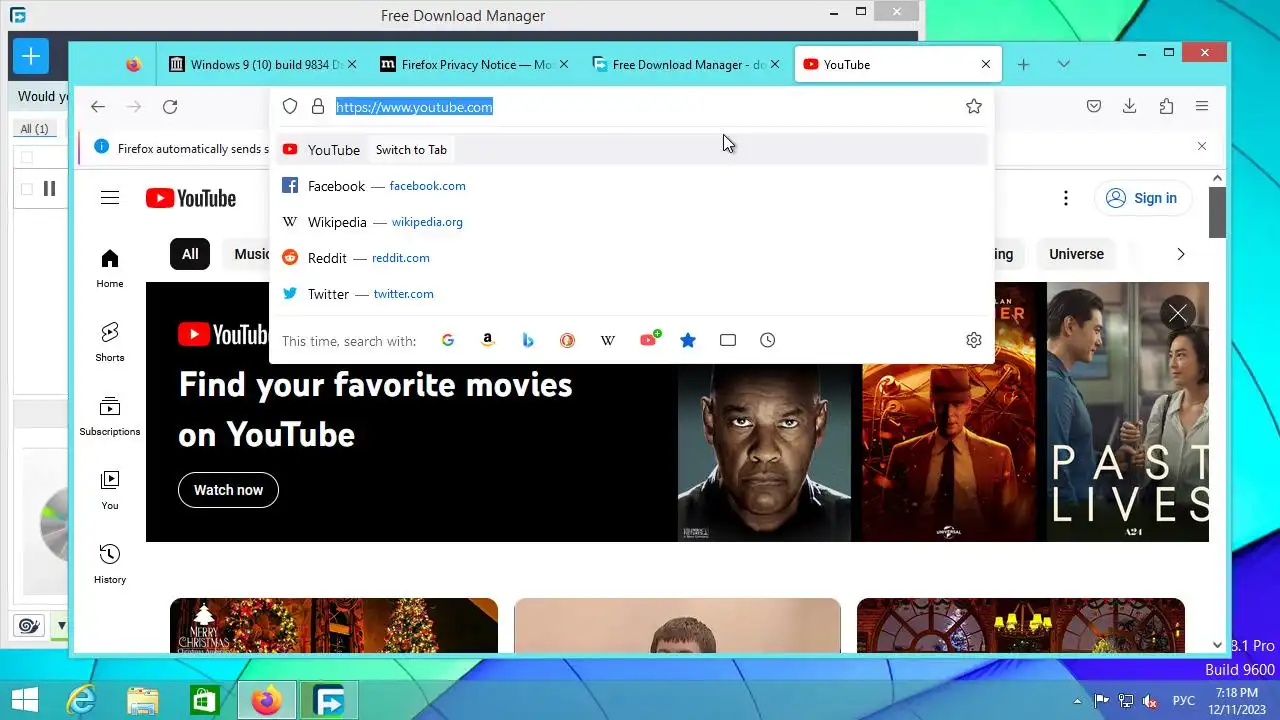Click Switch to Tab YouTube suggestion
Screen dimensions: 1280x720
coord(632,150)
